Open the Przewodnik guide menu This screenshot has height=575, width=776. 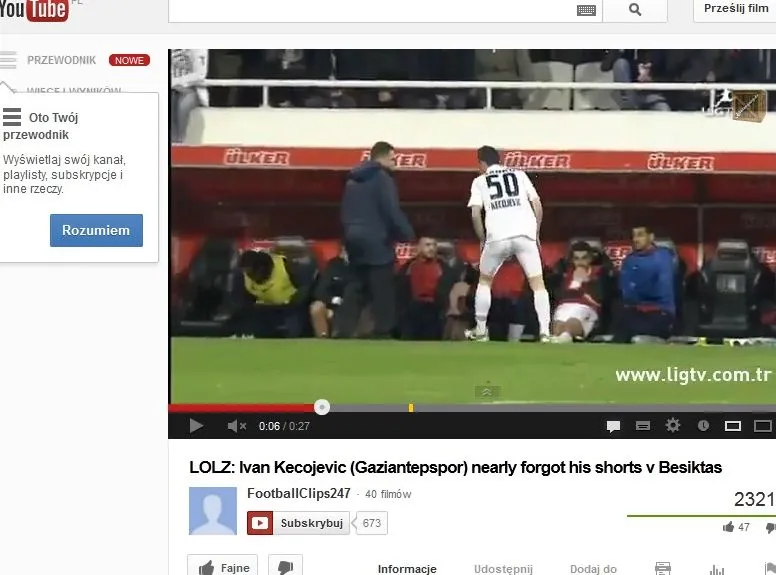[61, 60]
